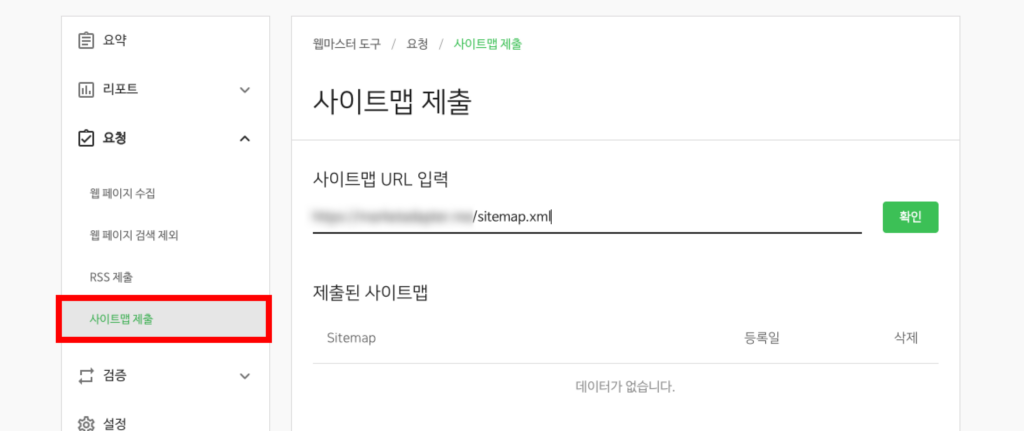Image resolution: width=1024 pixels, height=431 pixels.
Task: Expand the 리포트 section chevron
Action: tap(245, 90)
